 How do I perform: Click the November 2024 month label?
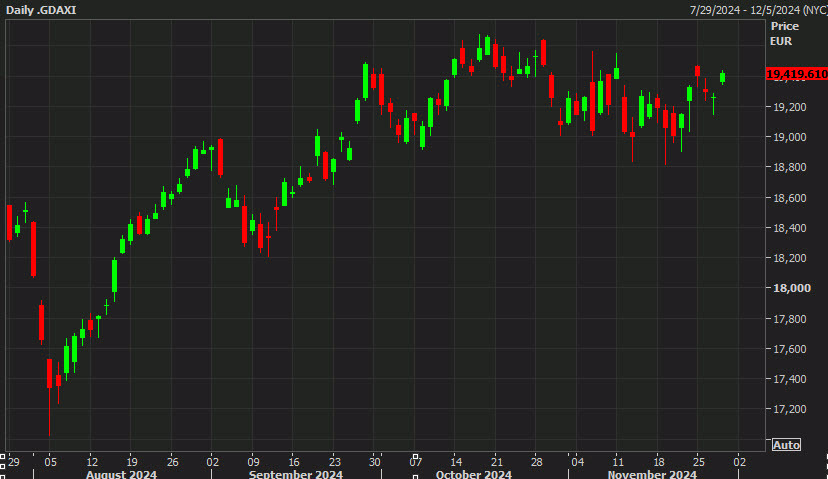click(x=652, y=474)
